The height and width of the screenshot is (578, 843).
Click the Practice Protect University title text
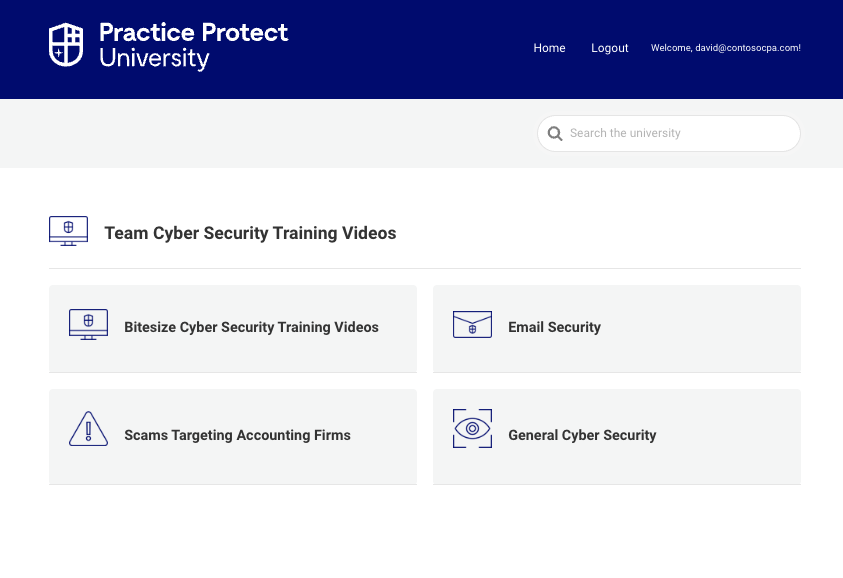(194, 45)
